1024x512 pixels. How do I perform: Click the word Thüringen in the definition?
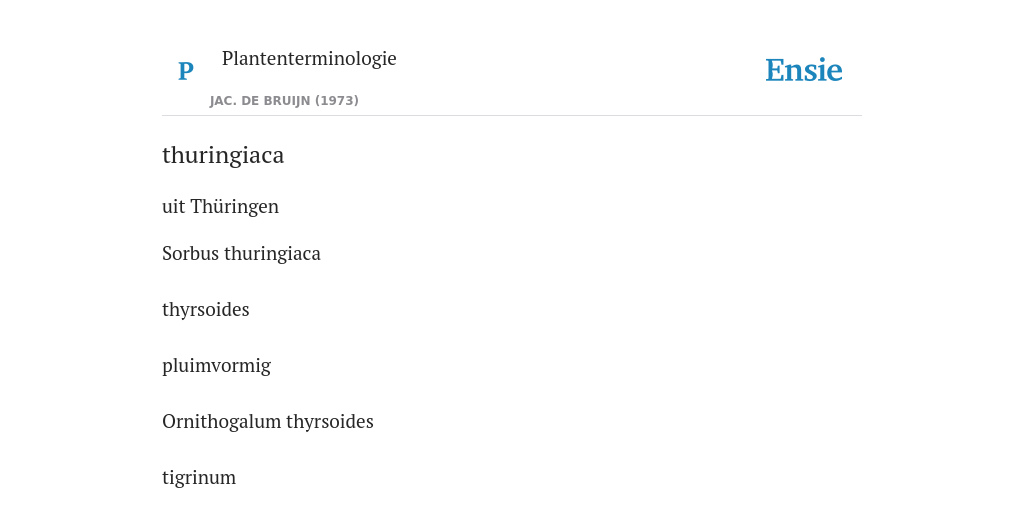(x=235, y=206)
